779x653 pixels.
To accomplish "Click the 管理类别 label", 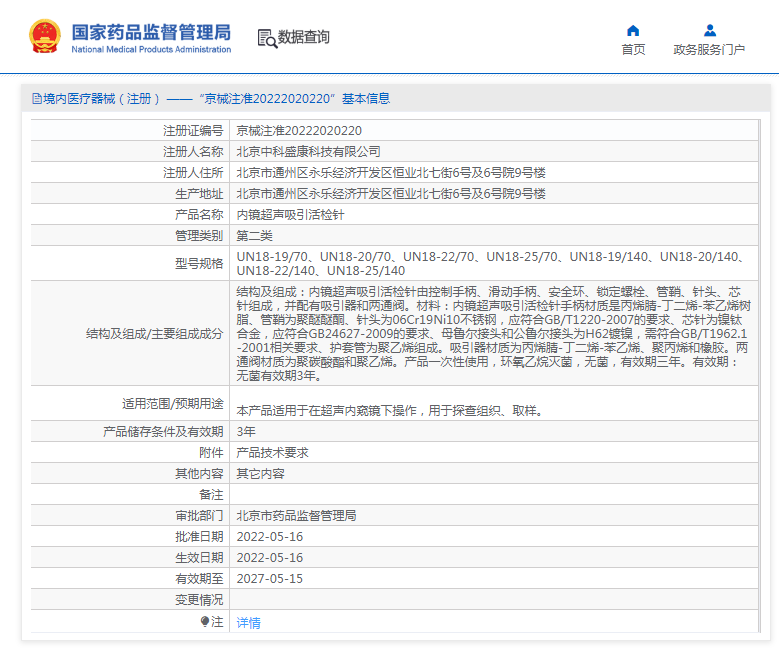I will tap(199, 235).
